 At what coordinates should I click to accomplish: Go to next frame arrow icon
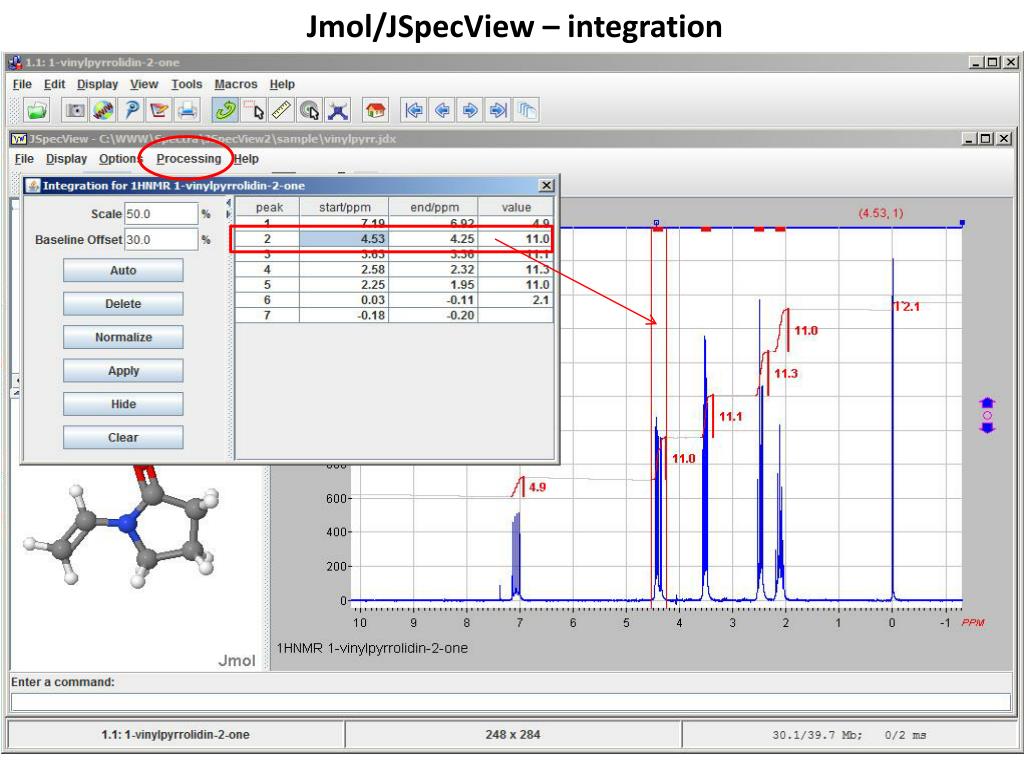[470, 110]
